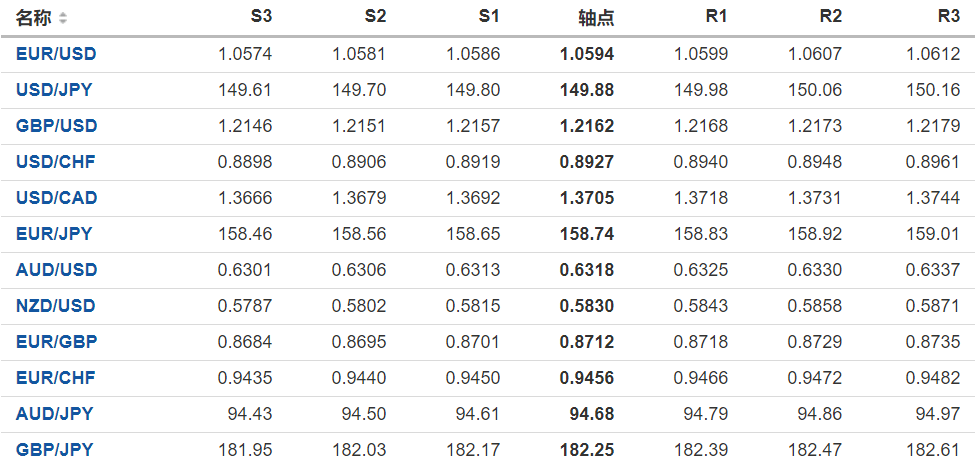Open the AUD/JPY currency link
975x467 pixels.
pos(54,414)
